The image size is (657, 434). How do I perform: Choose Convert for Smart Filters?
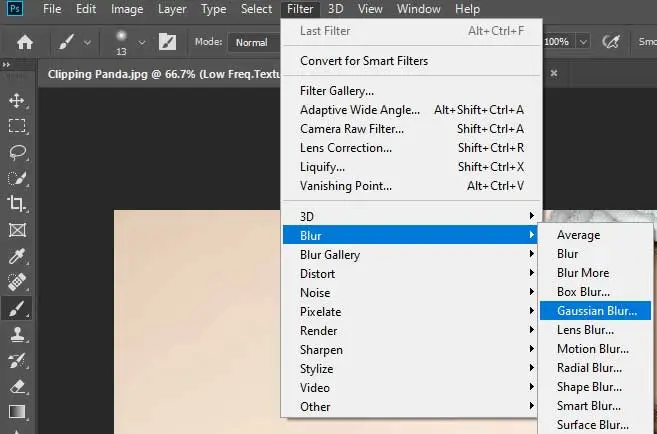click(x=412, y=61)
